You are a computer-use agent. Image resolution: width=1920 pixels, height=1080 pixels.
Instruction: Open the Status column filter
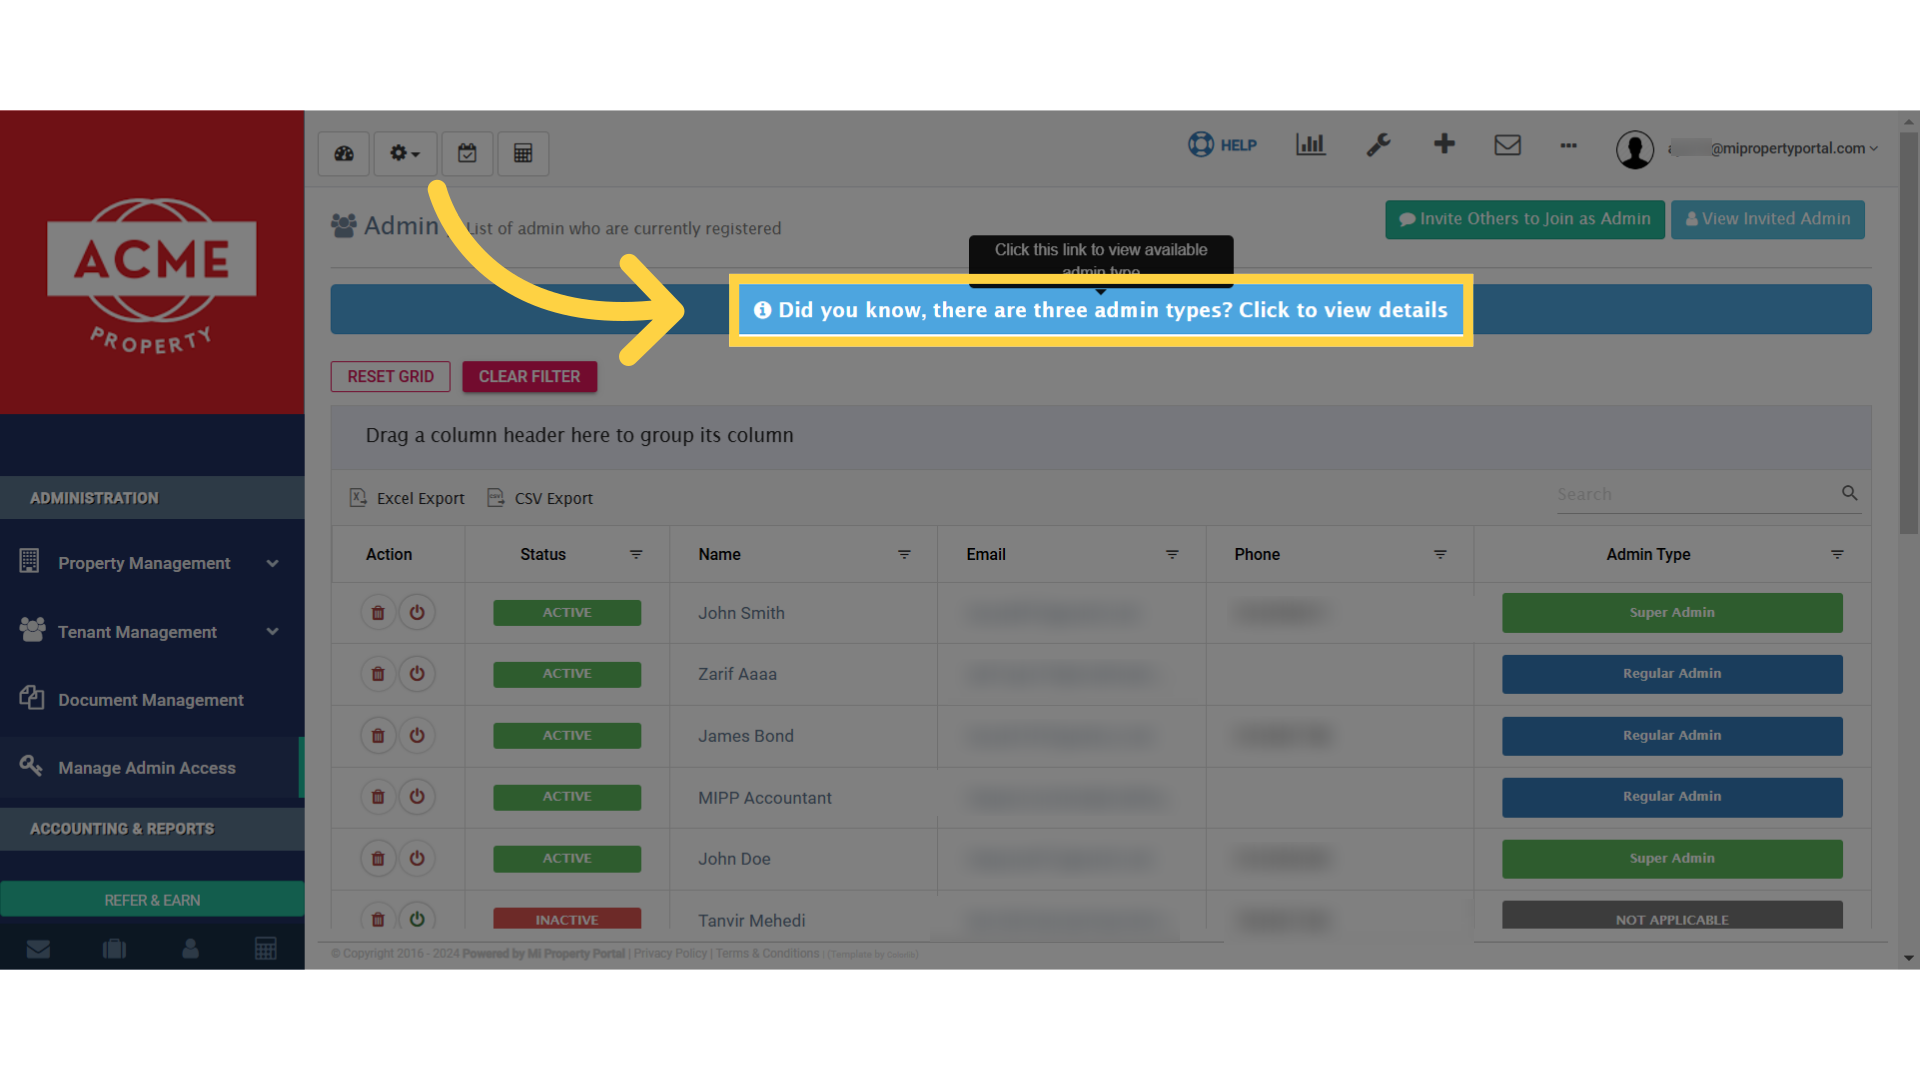[636, 554]
